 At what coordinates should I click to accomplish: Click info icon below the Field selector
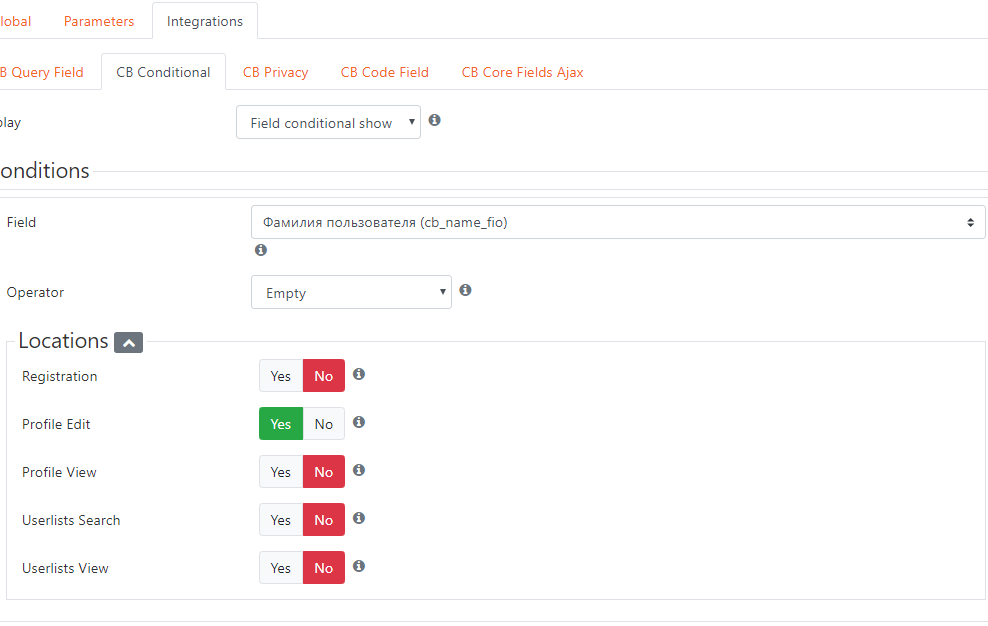261,250
